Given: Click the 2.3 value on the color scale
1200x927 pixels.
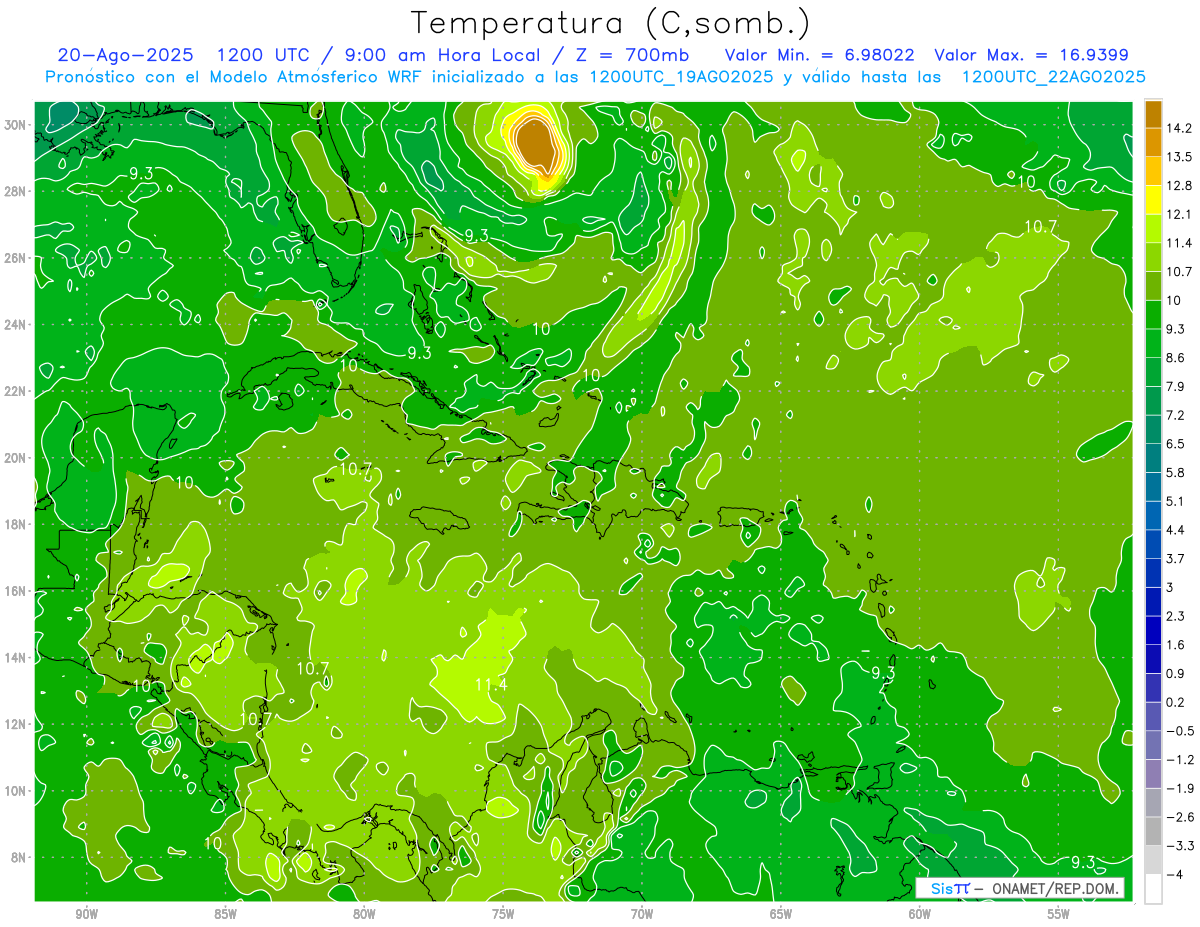Looking at the screenshot, I should [x=1176, y=616].
